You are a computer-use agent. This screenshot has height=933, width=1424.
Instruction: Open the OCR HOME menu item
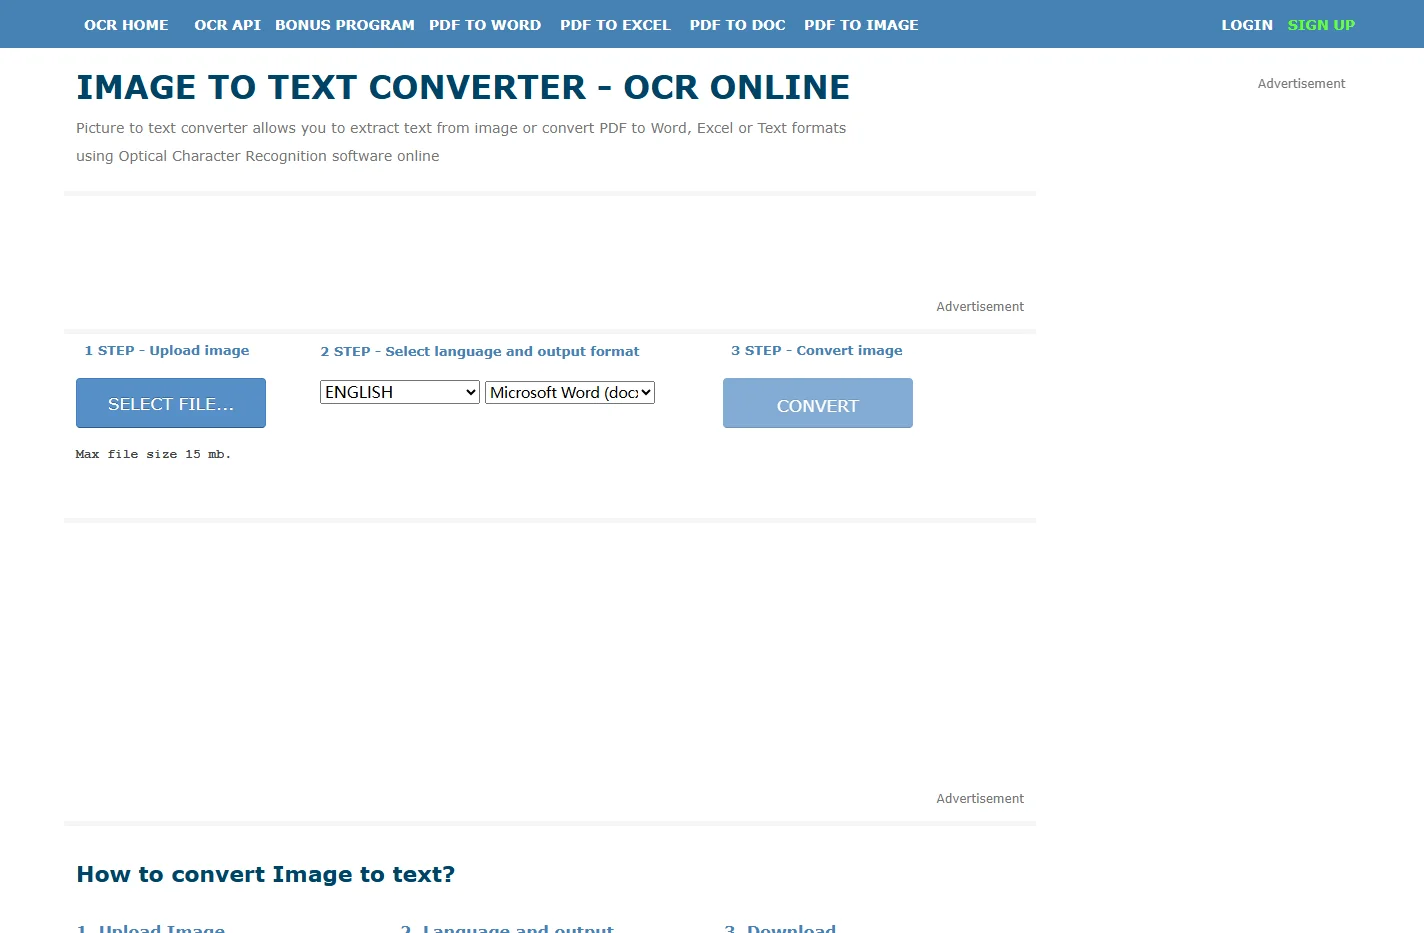[126, 25]
